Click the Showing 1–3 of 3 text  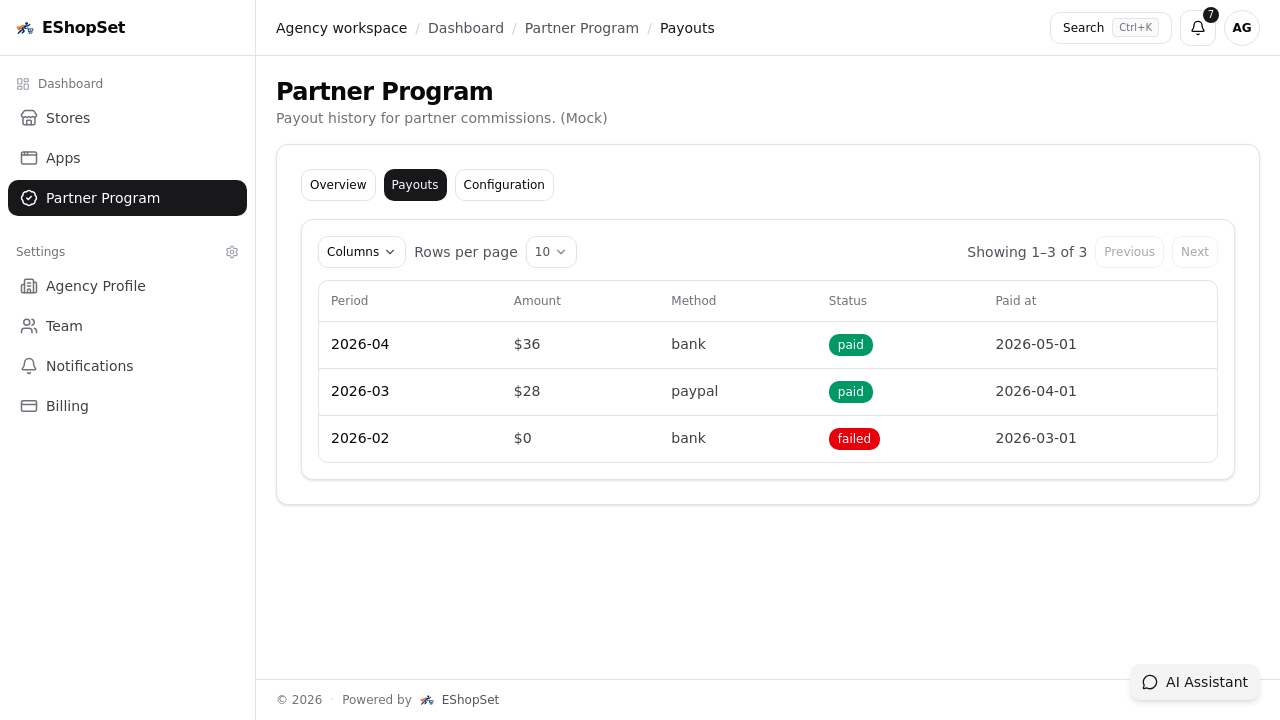click(1027, 252)
